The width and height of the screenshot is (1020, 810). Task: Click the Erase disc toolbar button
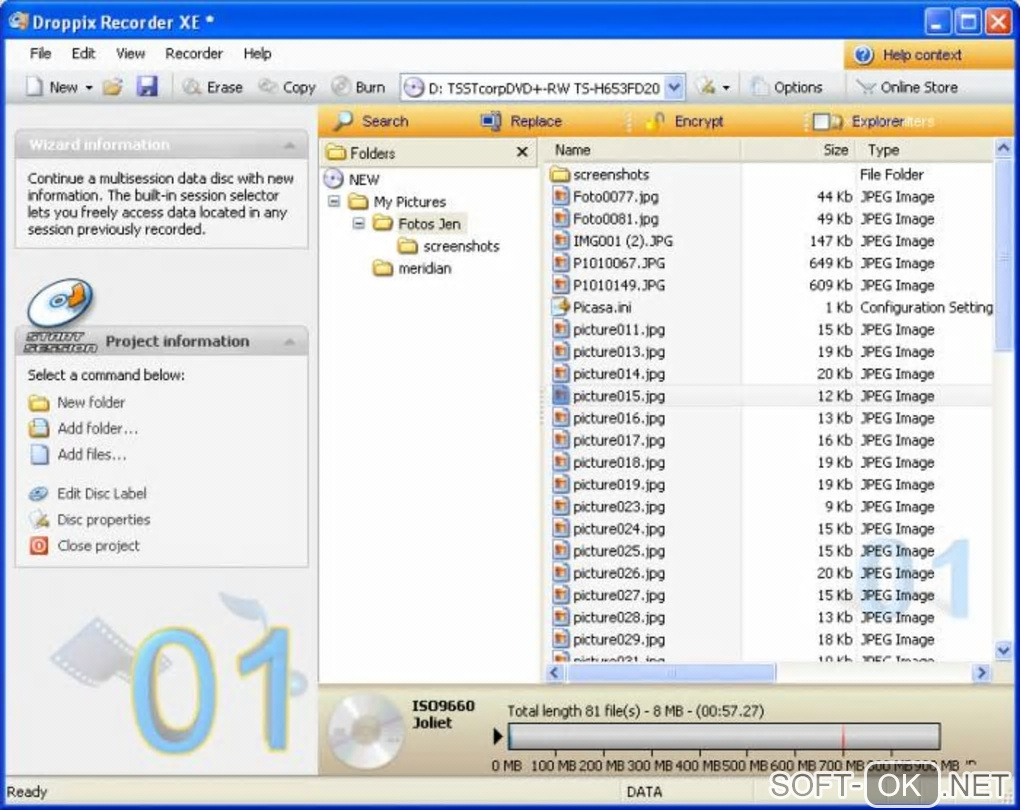click(x=213, y=87)
